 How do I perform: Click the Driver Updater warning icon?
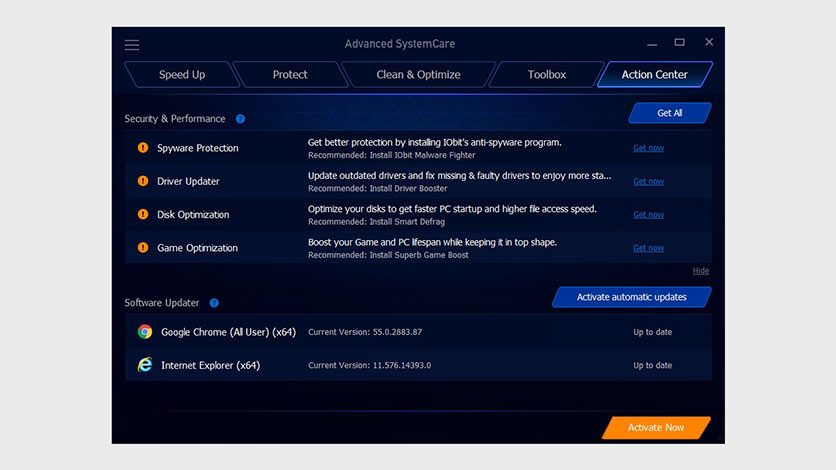pyautogui.click(x=143, y=181)
